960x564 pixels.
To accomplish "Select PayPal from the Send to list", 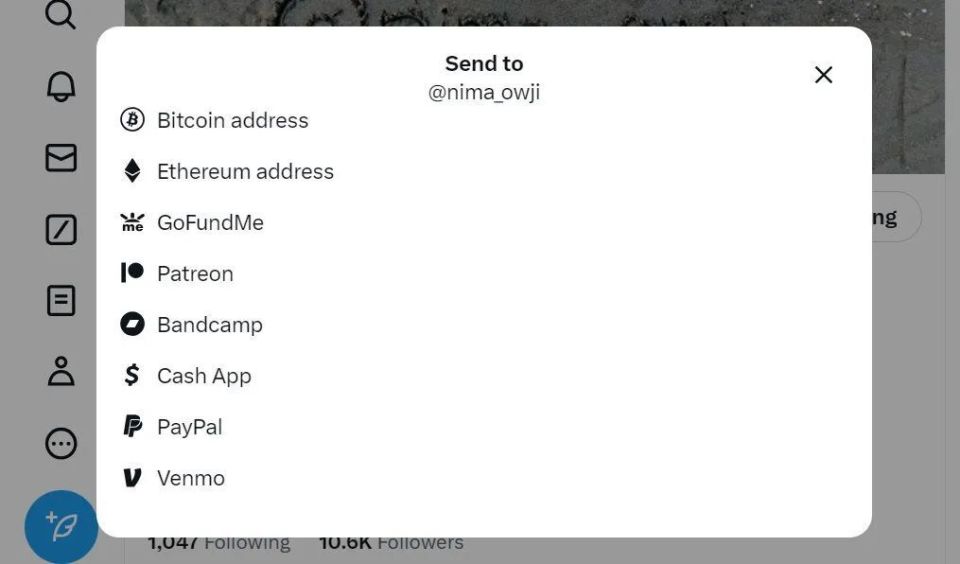I will click(x=190, y=427).
